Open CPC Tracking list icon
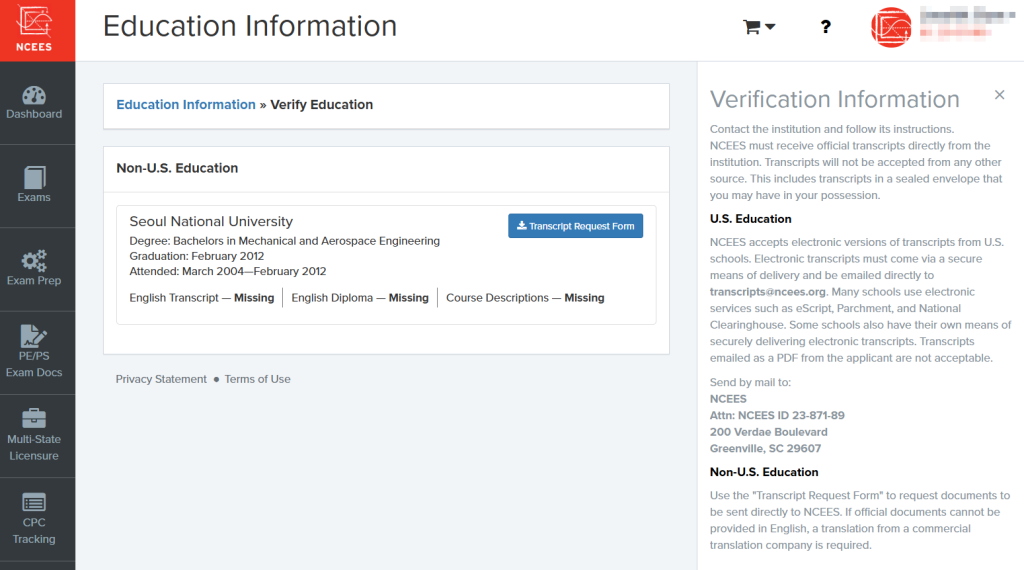The image size is (1024, 570). (x=34, y=502)
